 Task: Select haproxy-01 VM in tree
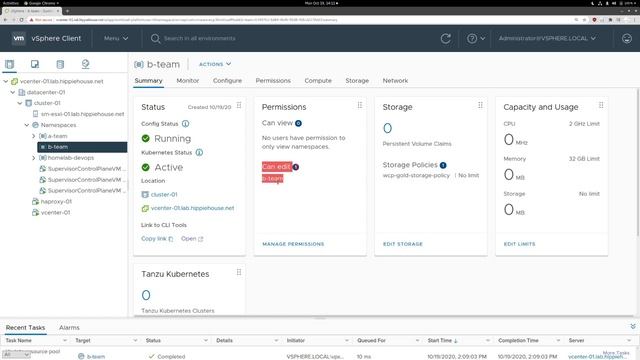tap(56, 202)
